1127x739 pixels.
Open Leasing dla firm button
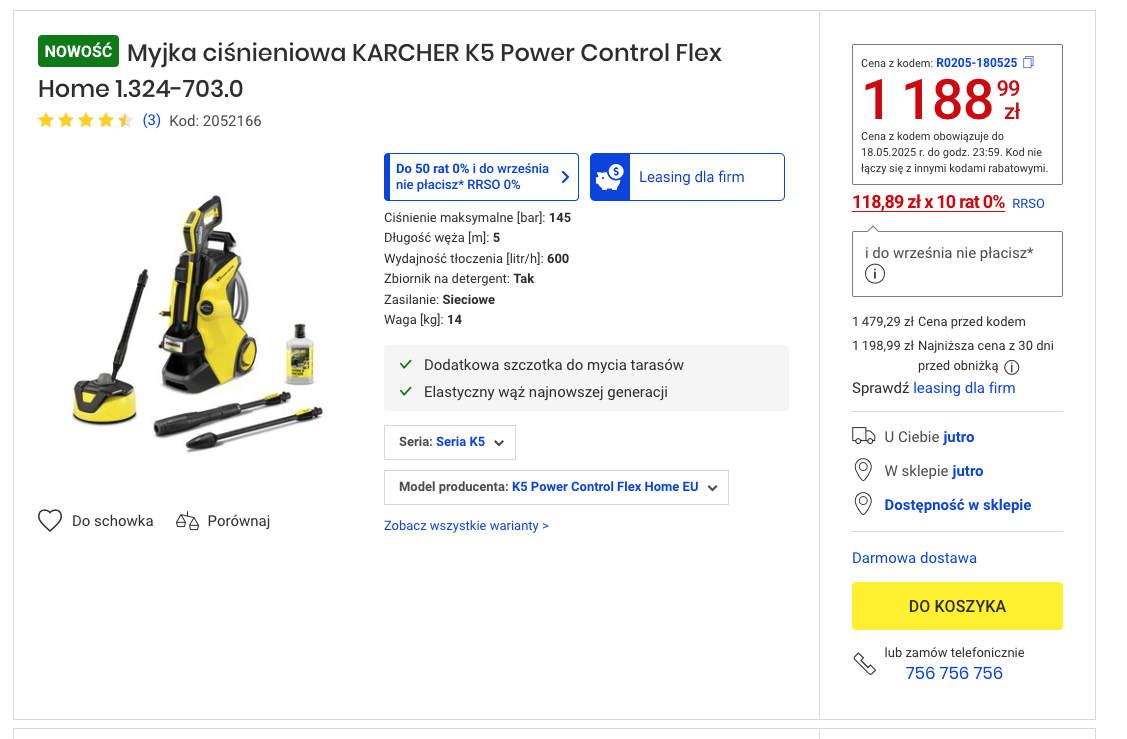pos(687,177)
